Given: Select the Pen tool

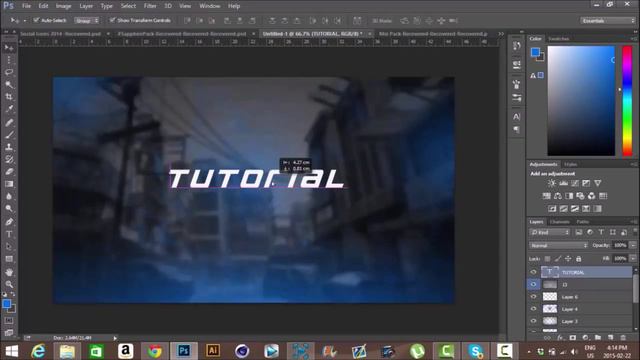Looking at the screenshot, I should (9, 222).
